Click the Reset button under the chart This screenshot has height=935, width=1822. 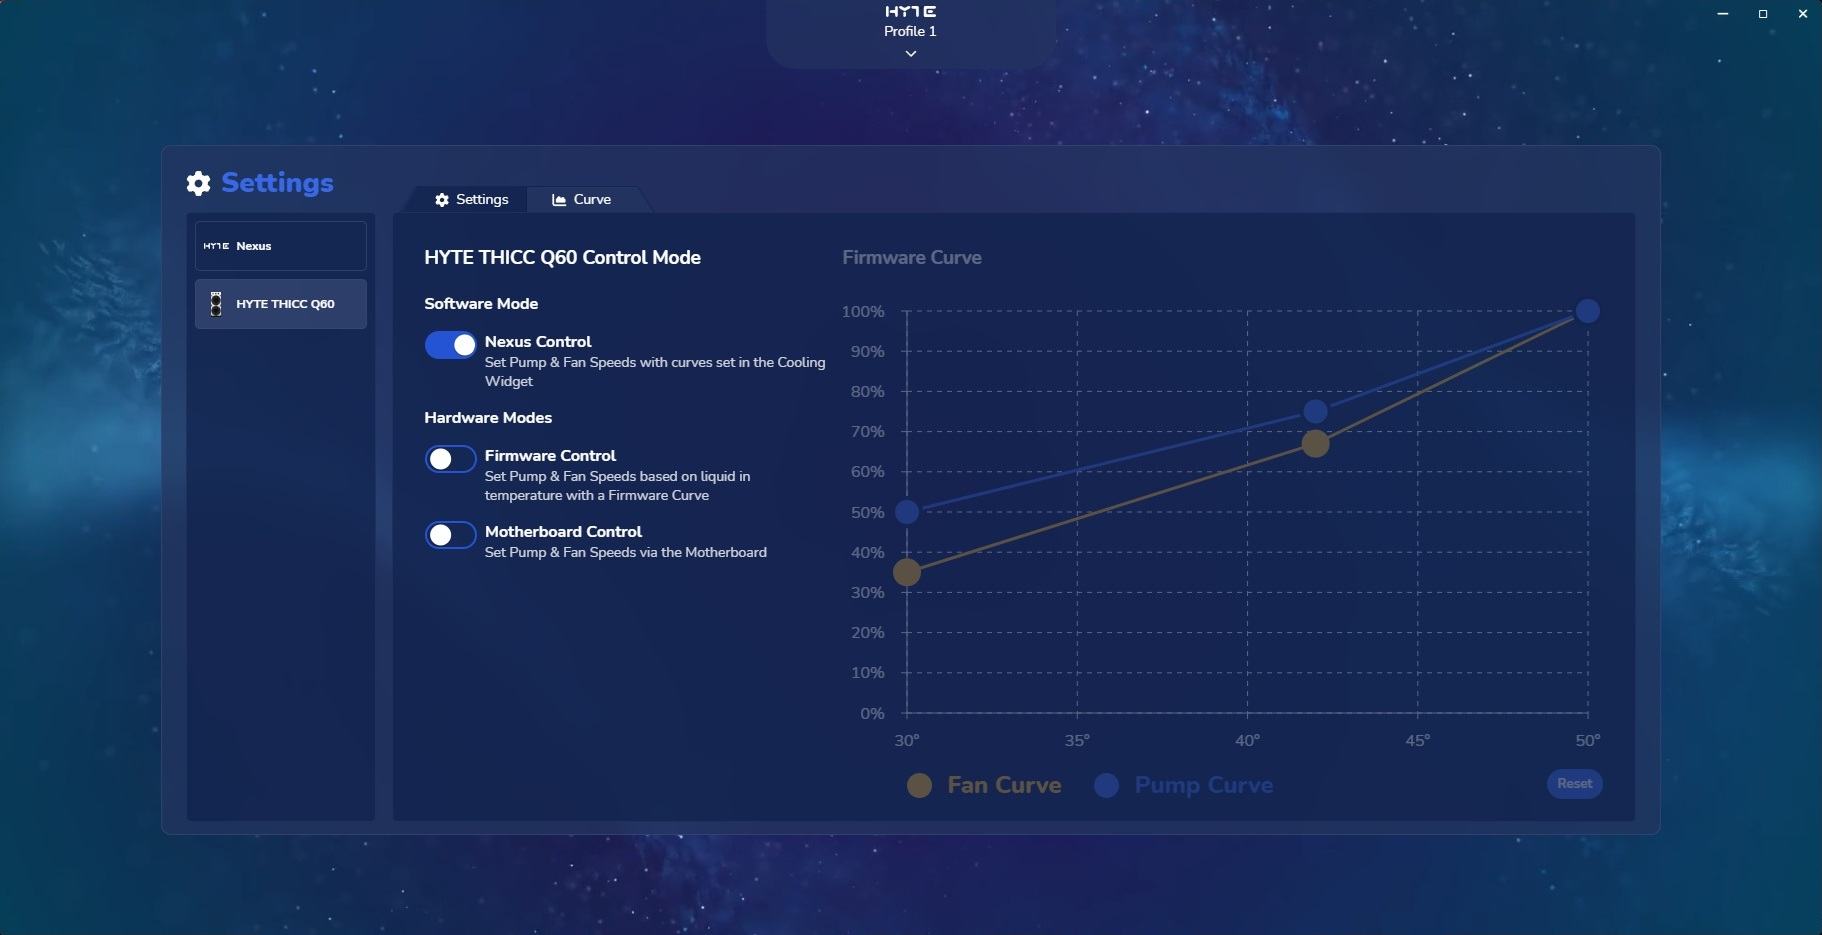(x=1574, y=784)
